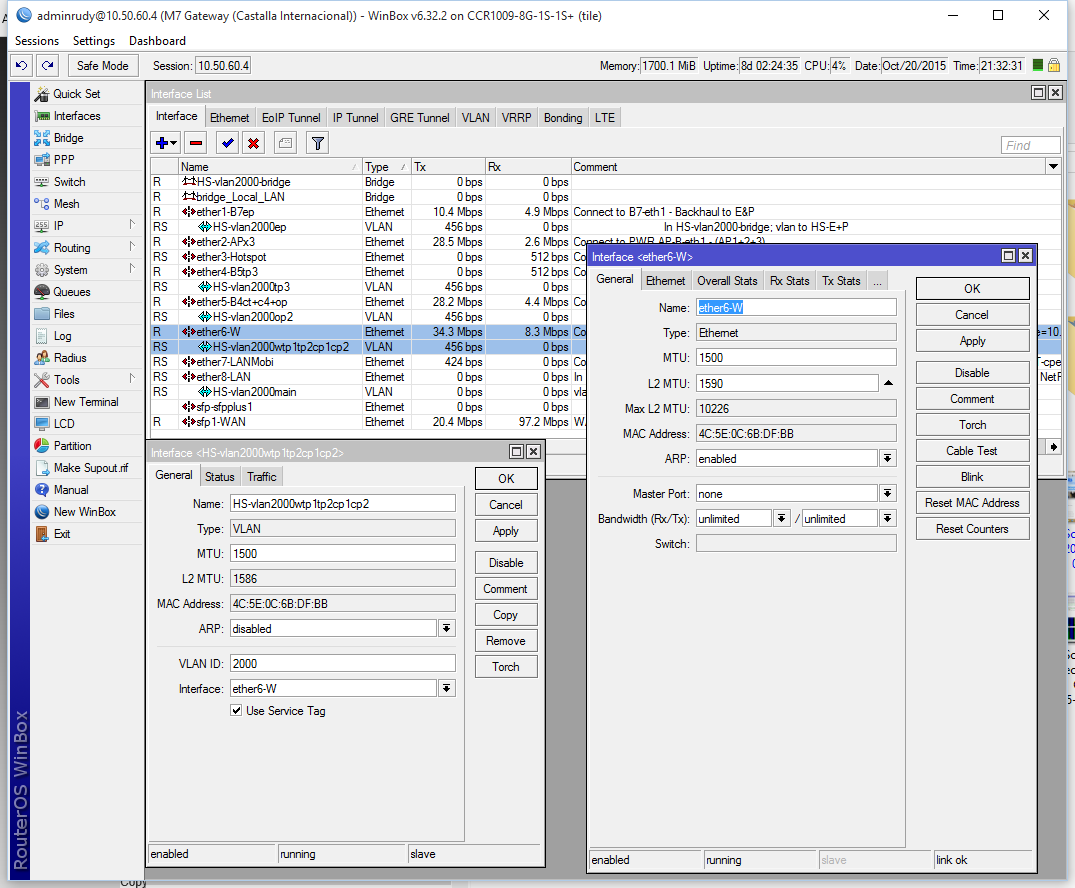The height and width of the screenshot is (888, 1075).
Task: Click the filter funnel button
Action: pyautogui.click(x=317, y=143)
